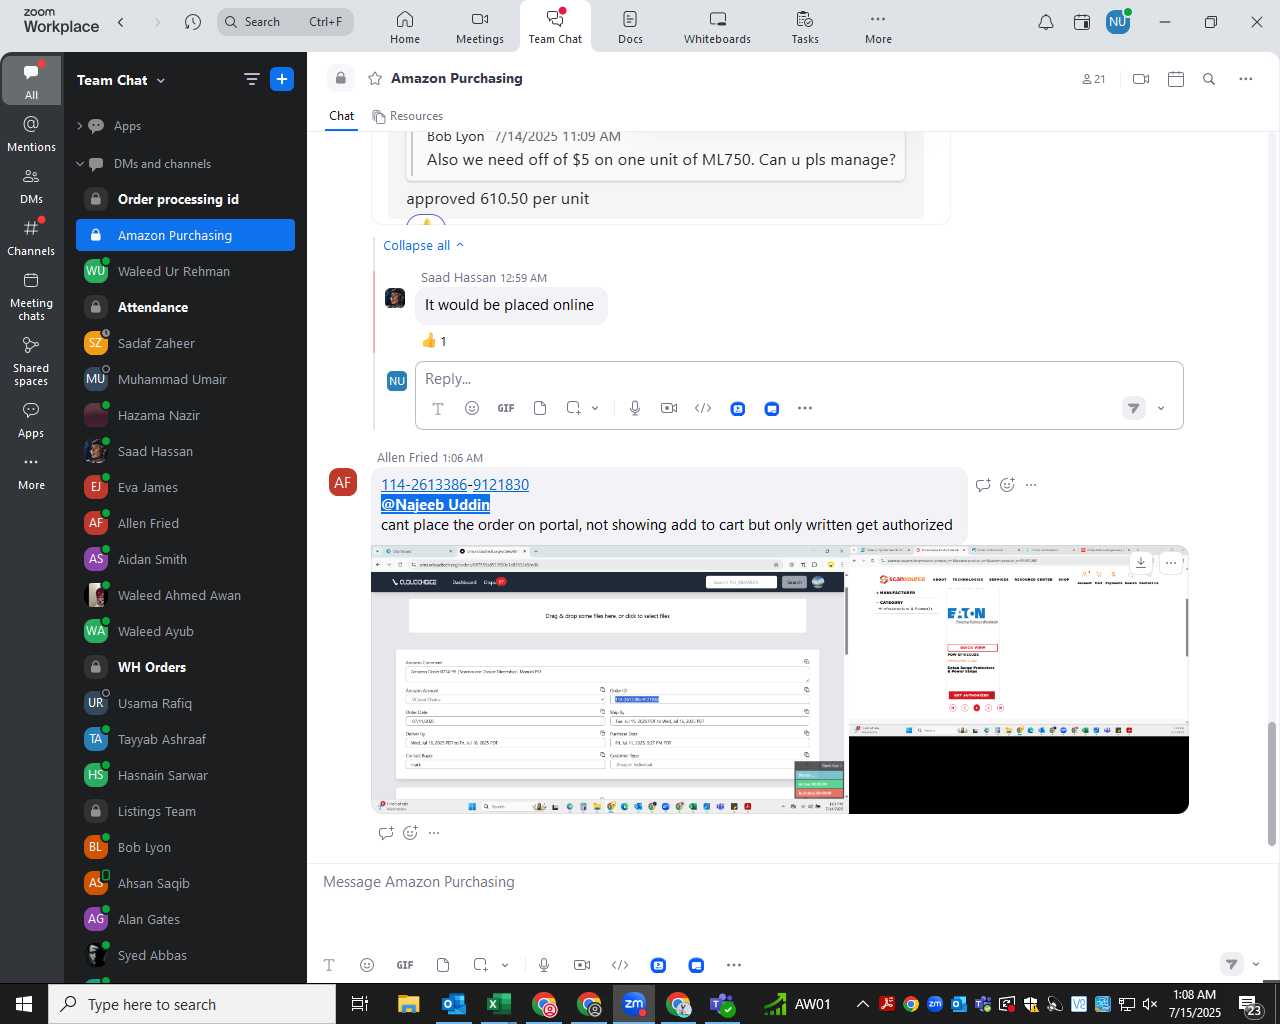The image size is (1280, 1024).
Task: Open Outlook from the taskbar
Action: [453, 1004]
